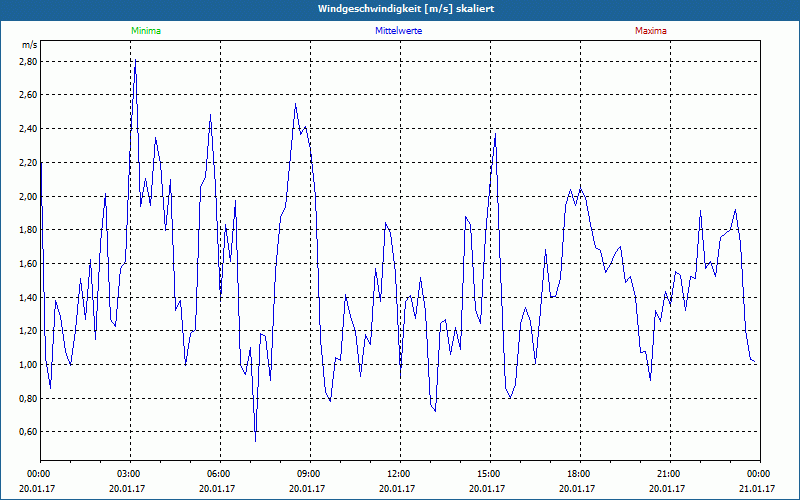Click the Windgeschwindigkeit [m/s] skaliert title

click(x=406, y=9)
